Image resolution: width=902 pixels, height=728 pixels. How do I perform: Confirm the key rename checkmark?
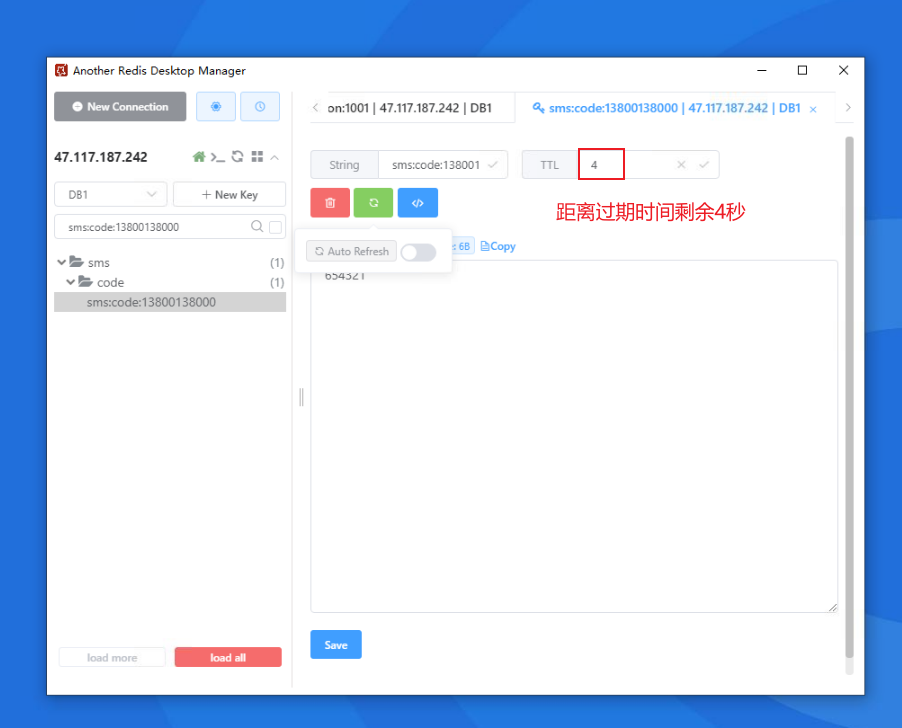coord(493,165)
